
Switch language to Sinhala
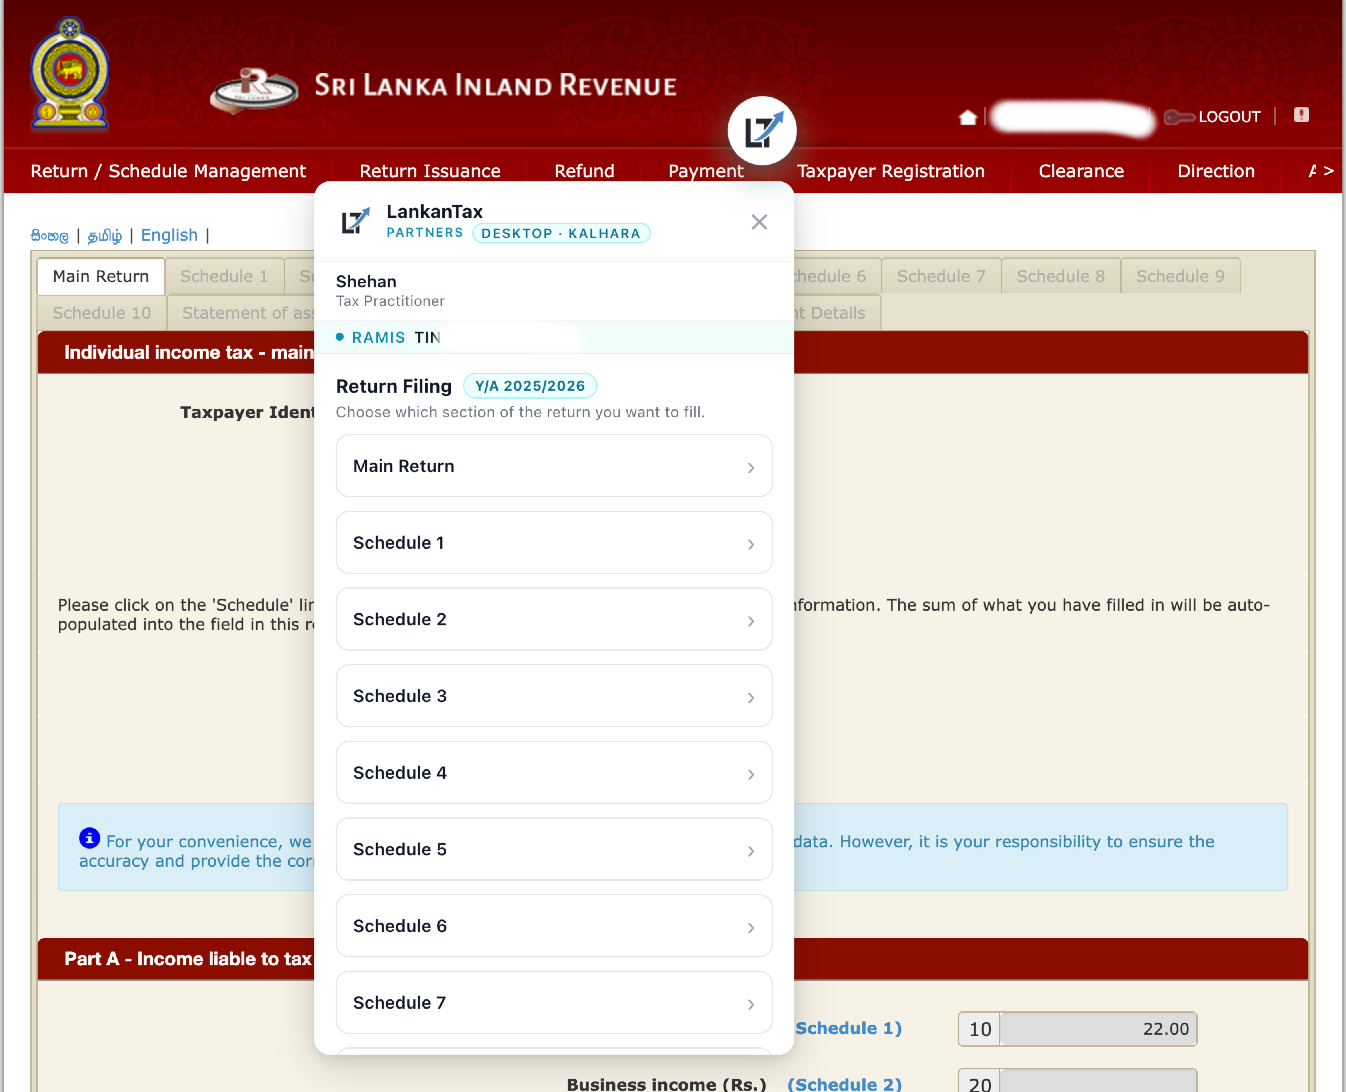pyautogui.click(x=50, y=236)
